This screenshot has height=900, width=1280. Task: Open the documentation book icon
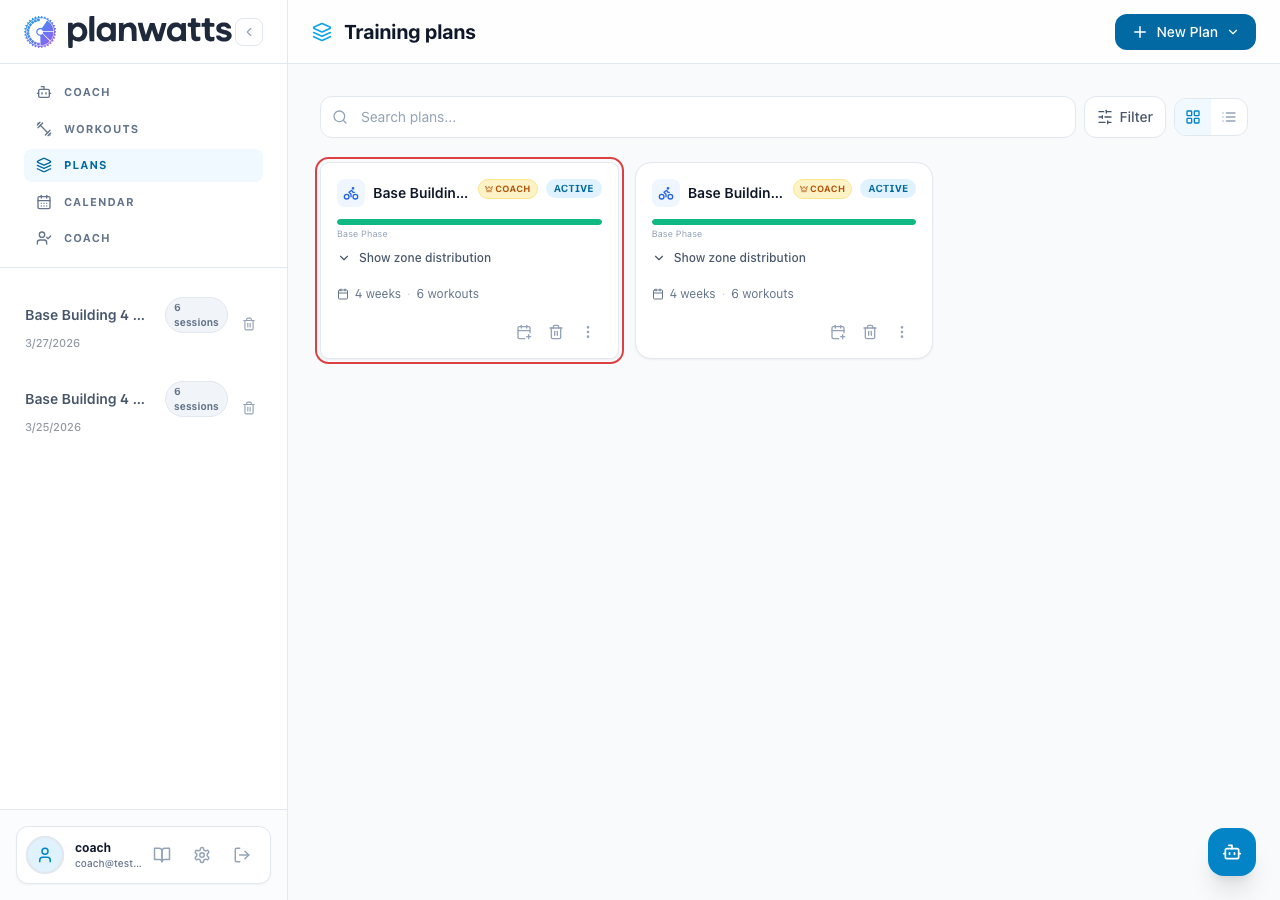click(x=162, y=855)
